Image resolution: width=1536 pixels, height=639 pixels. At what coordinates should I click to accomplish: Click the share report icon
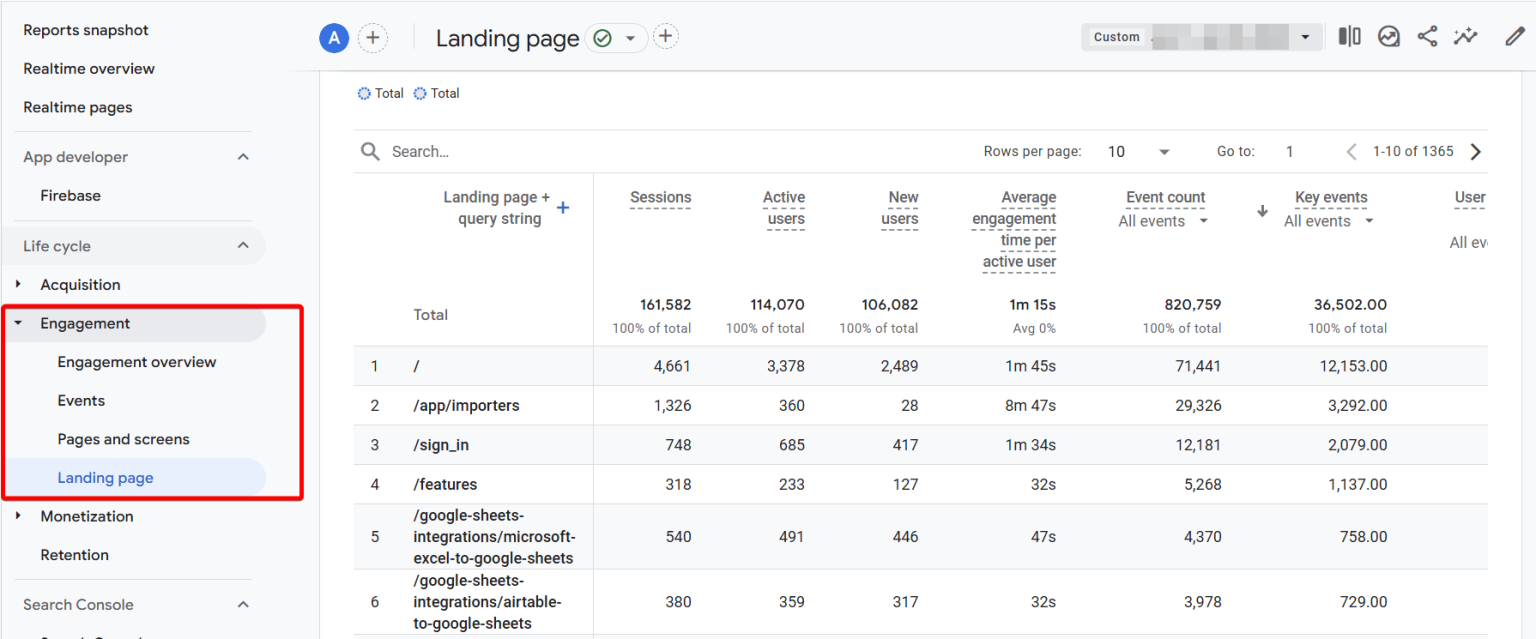coord(1427,37)
